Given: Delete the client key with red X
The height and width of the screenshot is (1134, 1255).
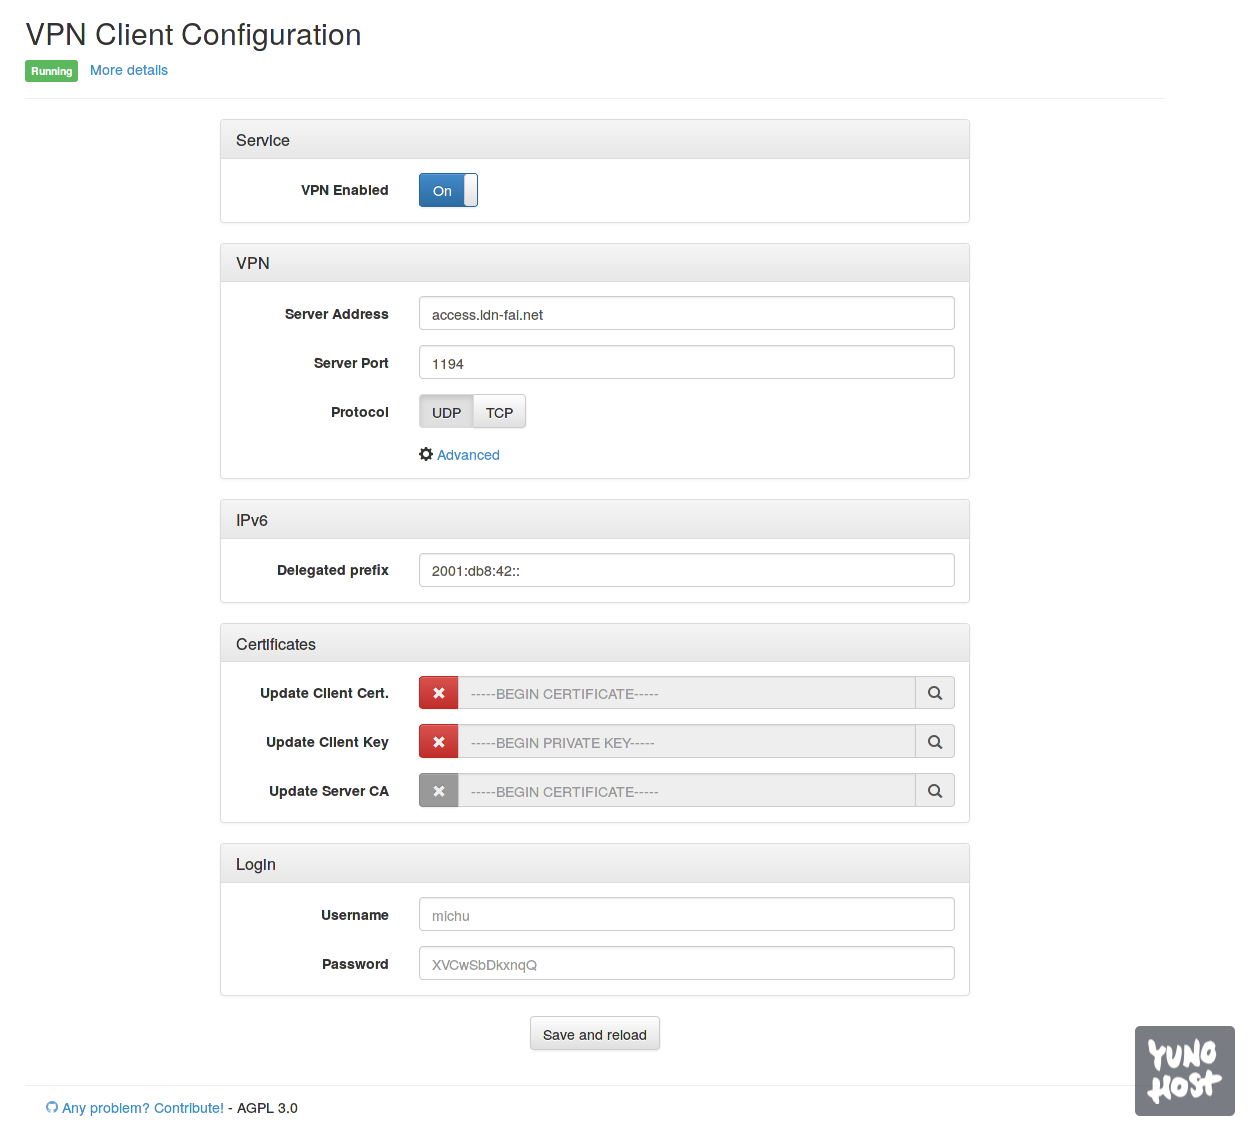Looking at the screenshot, I should [x=438, y=742].
